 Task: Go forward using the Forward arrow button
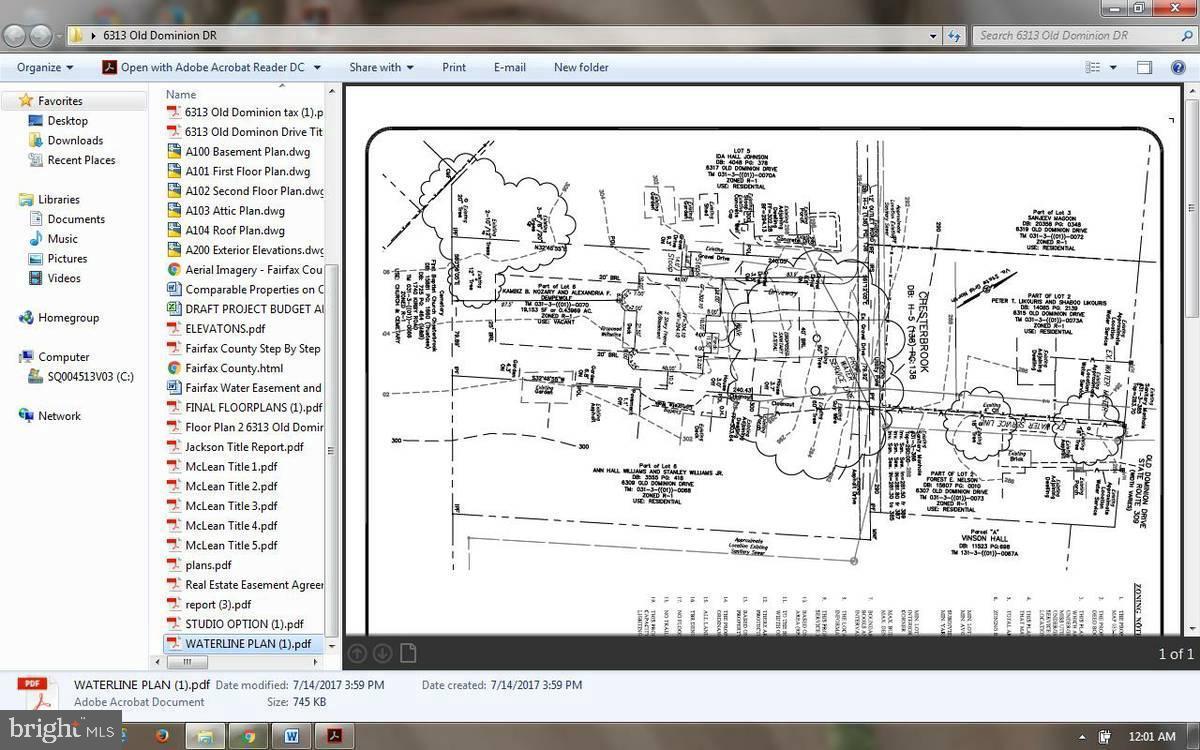(x=41, y=36)
